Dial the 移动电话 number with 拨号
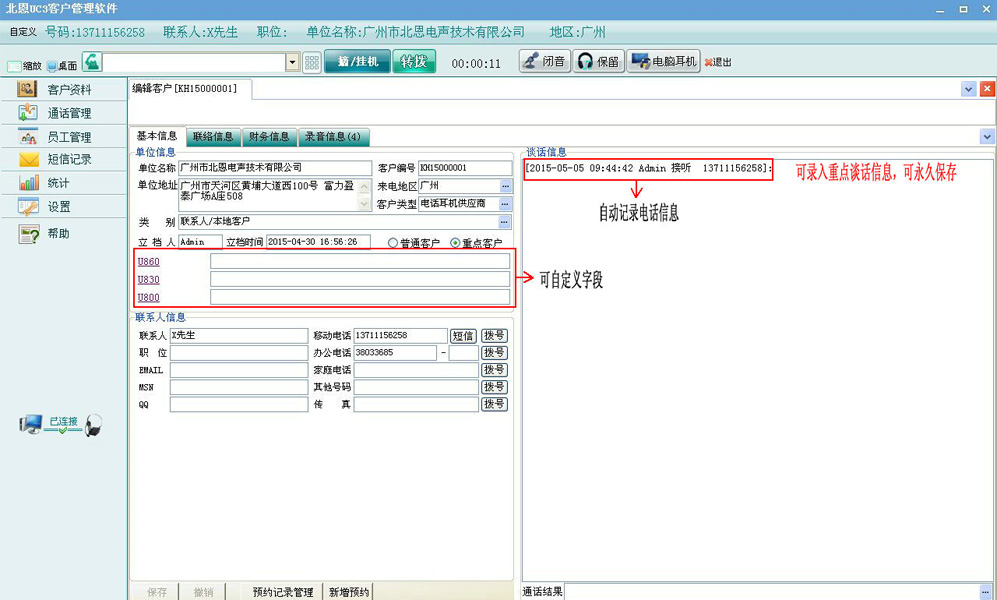 (x=494, y=336)
